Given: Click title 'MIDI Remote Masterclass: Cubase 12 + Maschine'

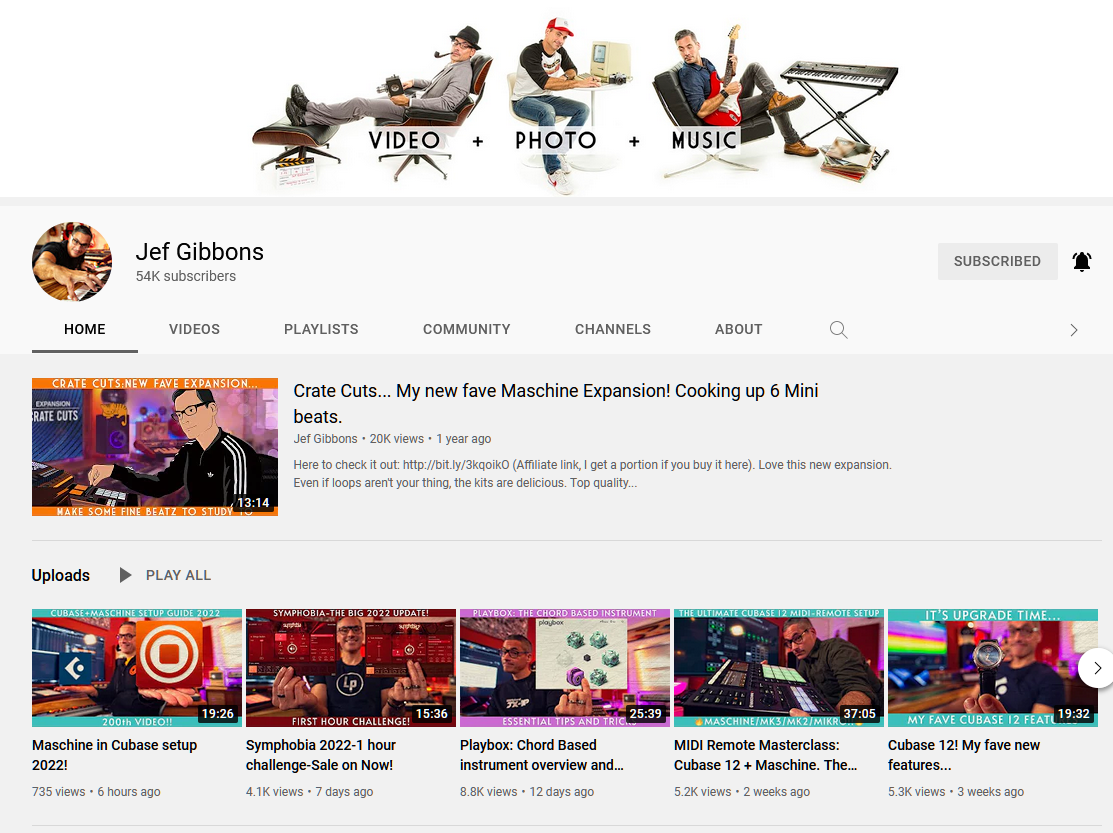Looking at the screenshot, I should tap(765, 755).
